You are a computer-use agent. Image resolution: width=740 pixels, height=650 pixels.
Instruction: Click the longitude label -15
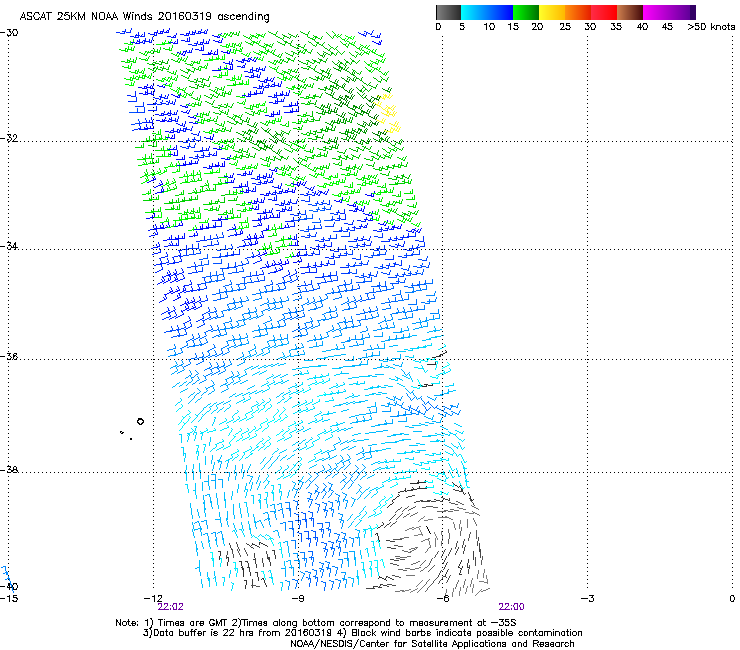(9, 599)
